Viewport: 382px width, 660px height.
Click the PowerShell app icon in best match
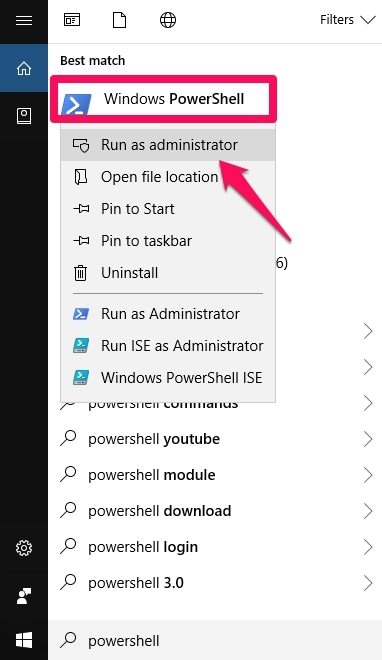[x=76, y=104]
